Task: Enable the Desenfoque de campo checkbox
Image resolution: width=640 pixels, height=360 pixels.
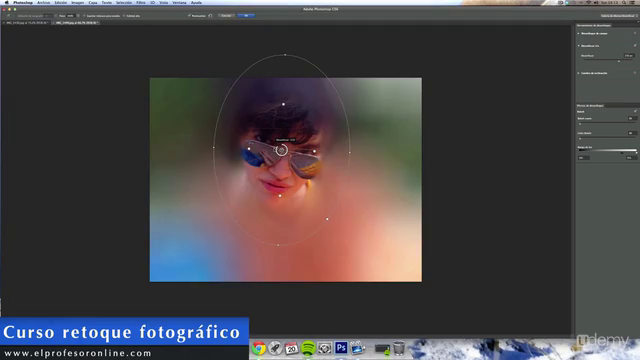Action: (635, 33)
